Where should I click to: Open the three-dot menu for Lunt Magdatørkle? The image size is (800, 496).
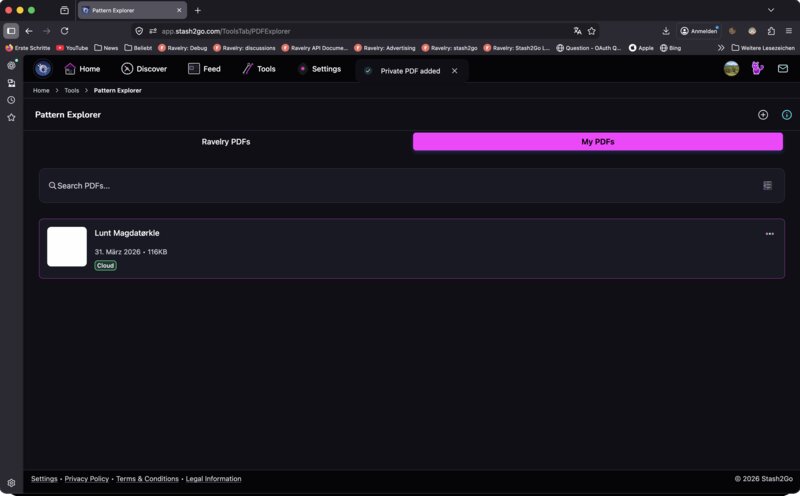point(769,234)
